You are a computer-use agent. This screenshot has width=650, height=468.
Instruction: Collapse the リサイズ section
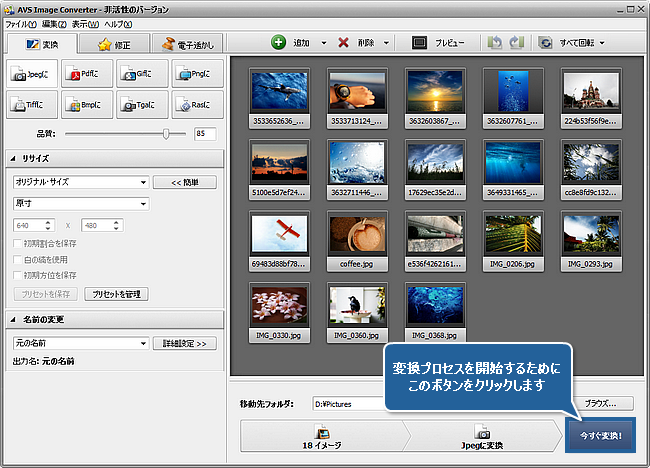click(15, 158)
